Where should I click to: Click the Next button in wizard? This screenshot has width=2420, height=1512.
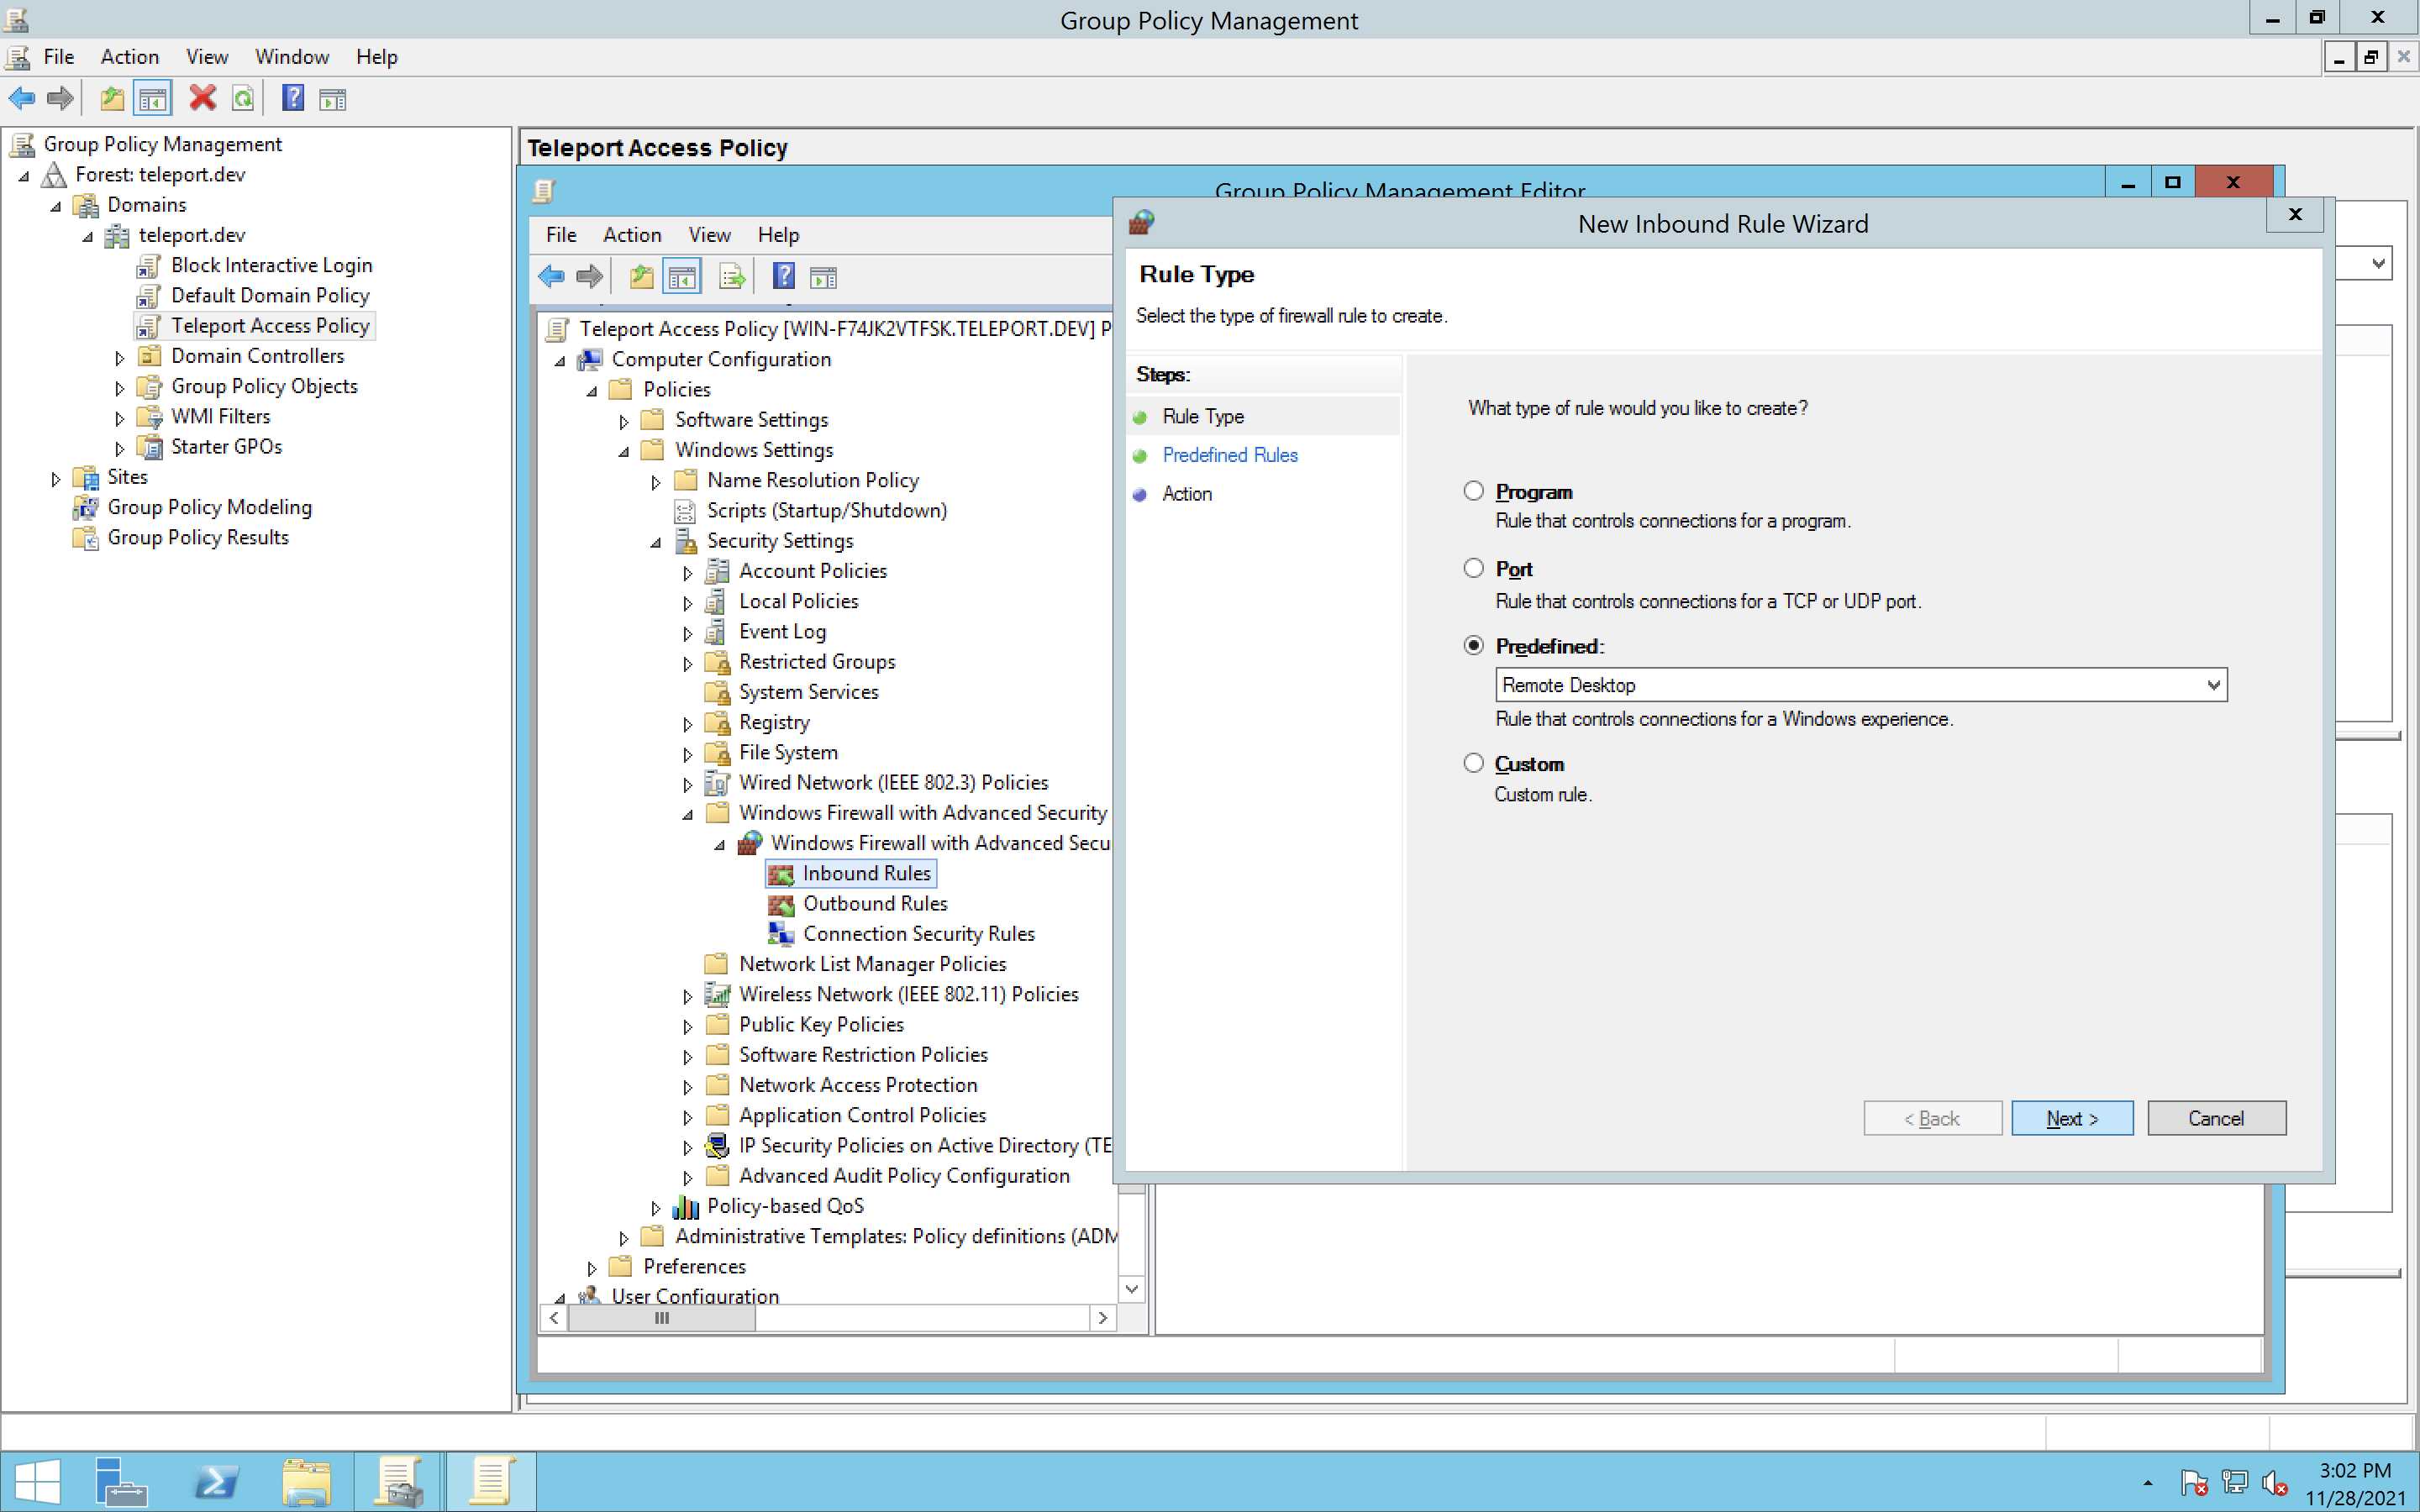pos(2071,1118)
